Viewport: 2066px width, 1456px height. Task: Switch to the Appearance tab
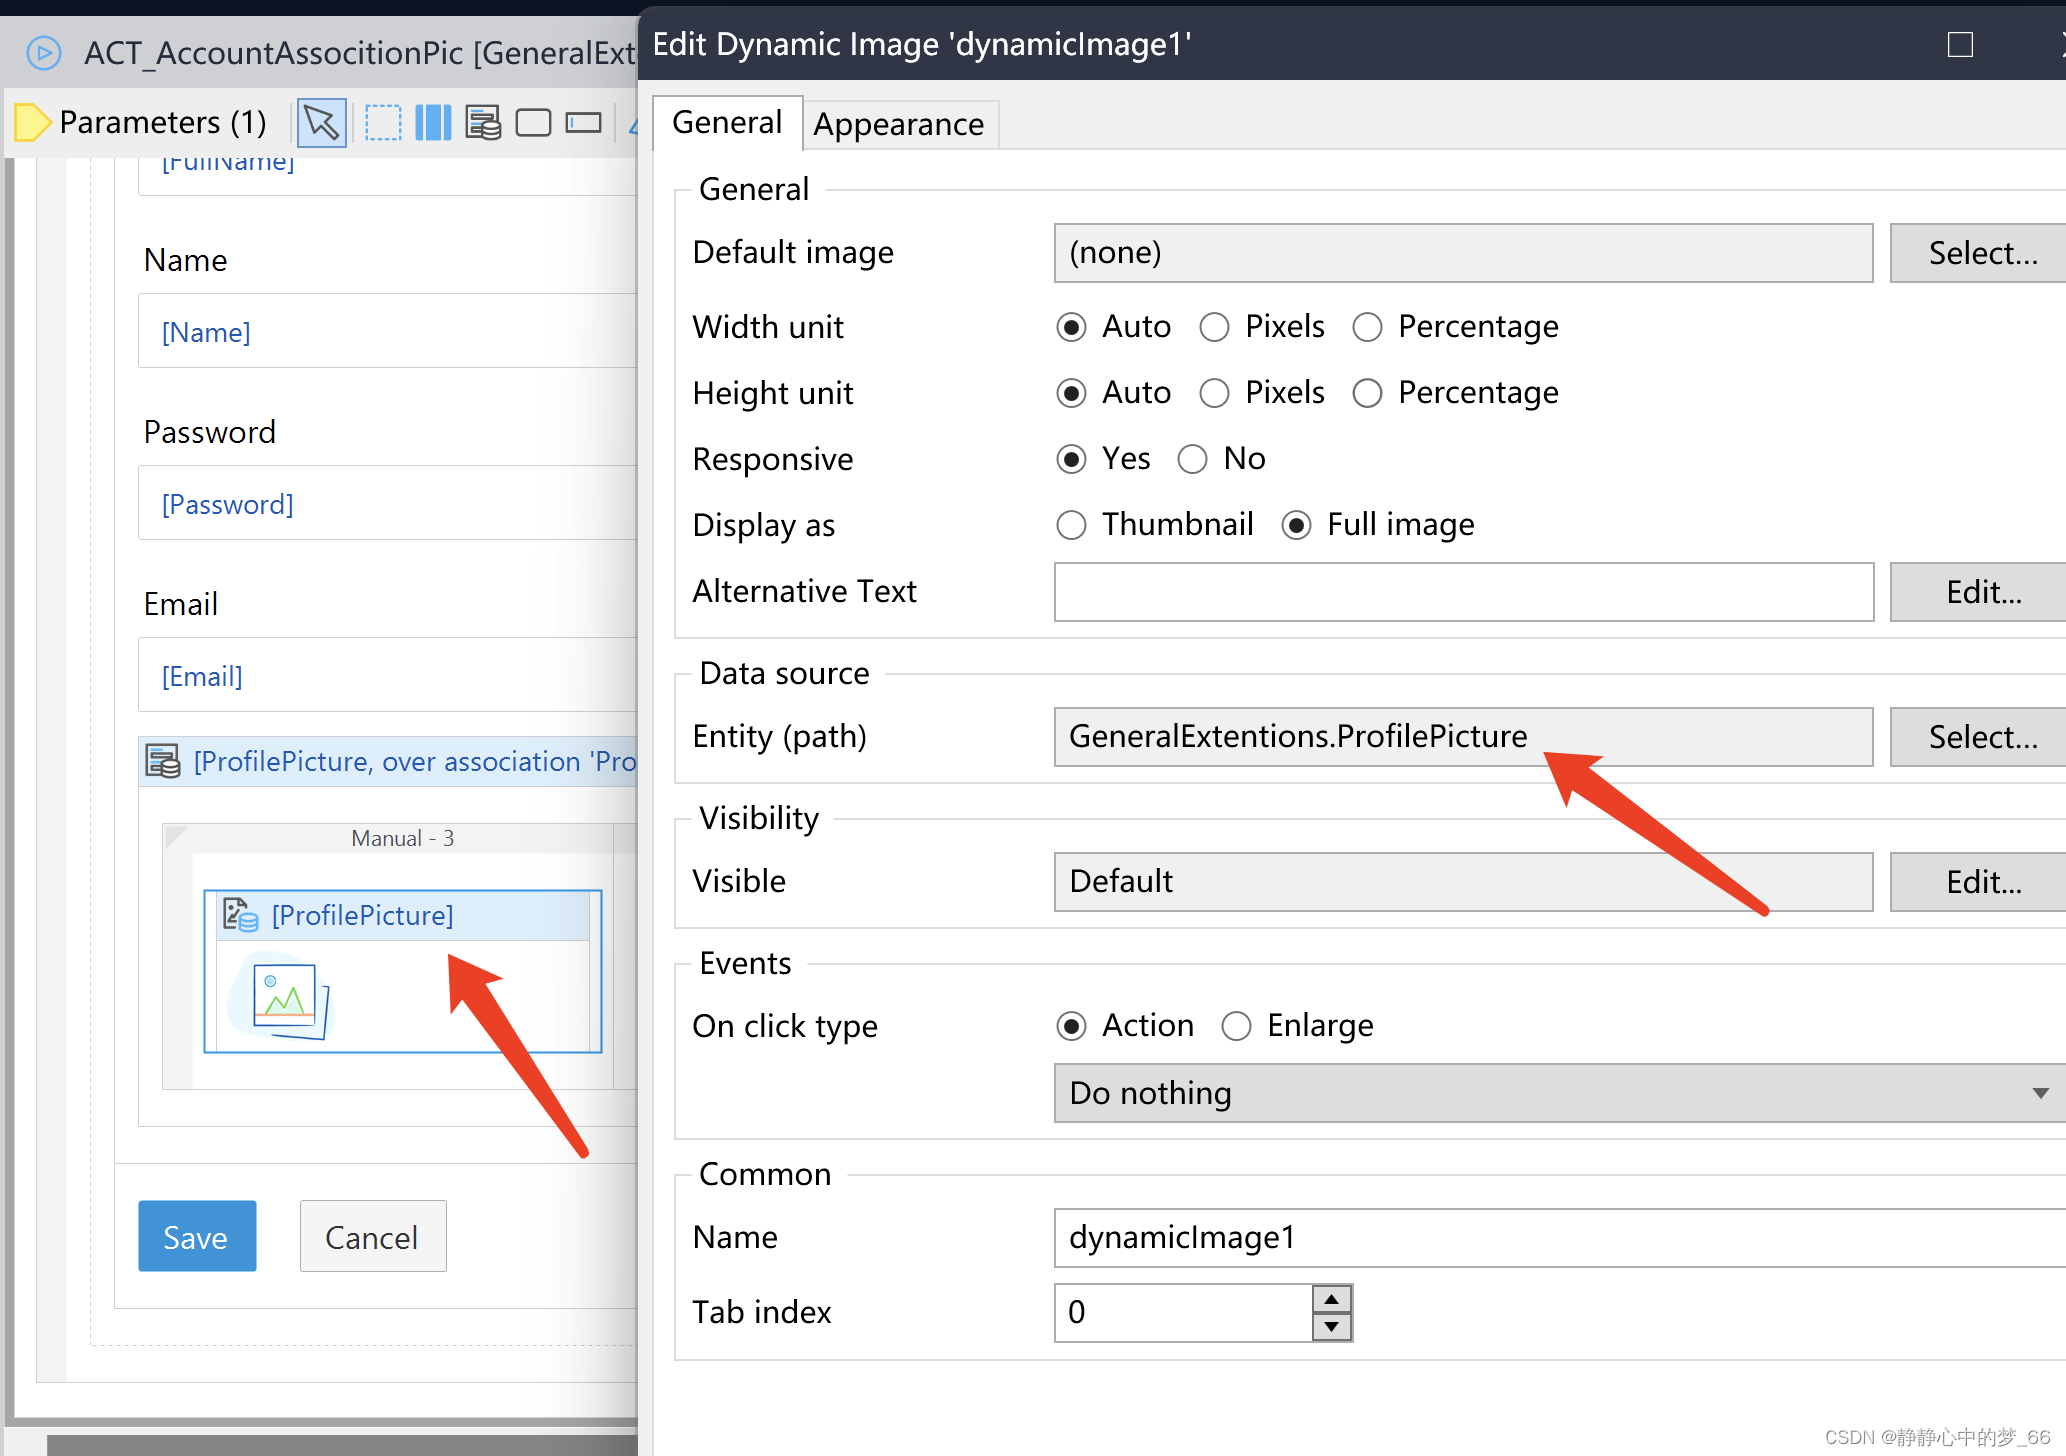point(898,124)
